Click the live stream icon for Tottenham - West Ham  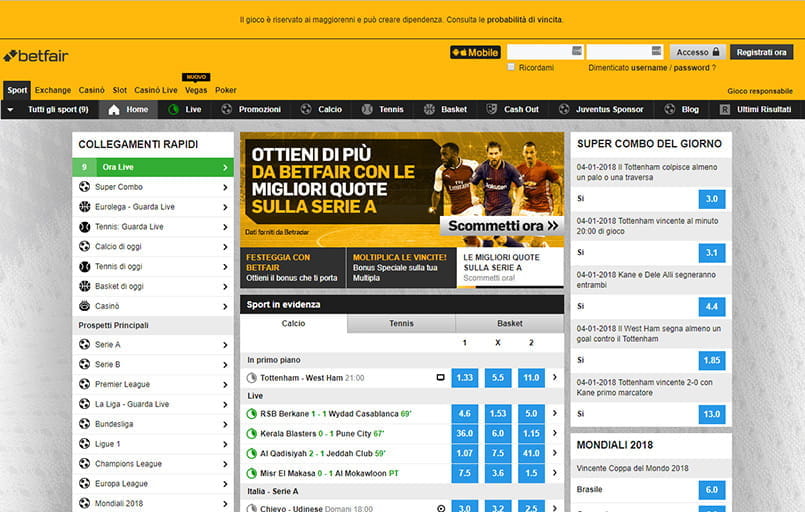click(x=440, y=377)
